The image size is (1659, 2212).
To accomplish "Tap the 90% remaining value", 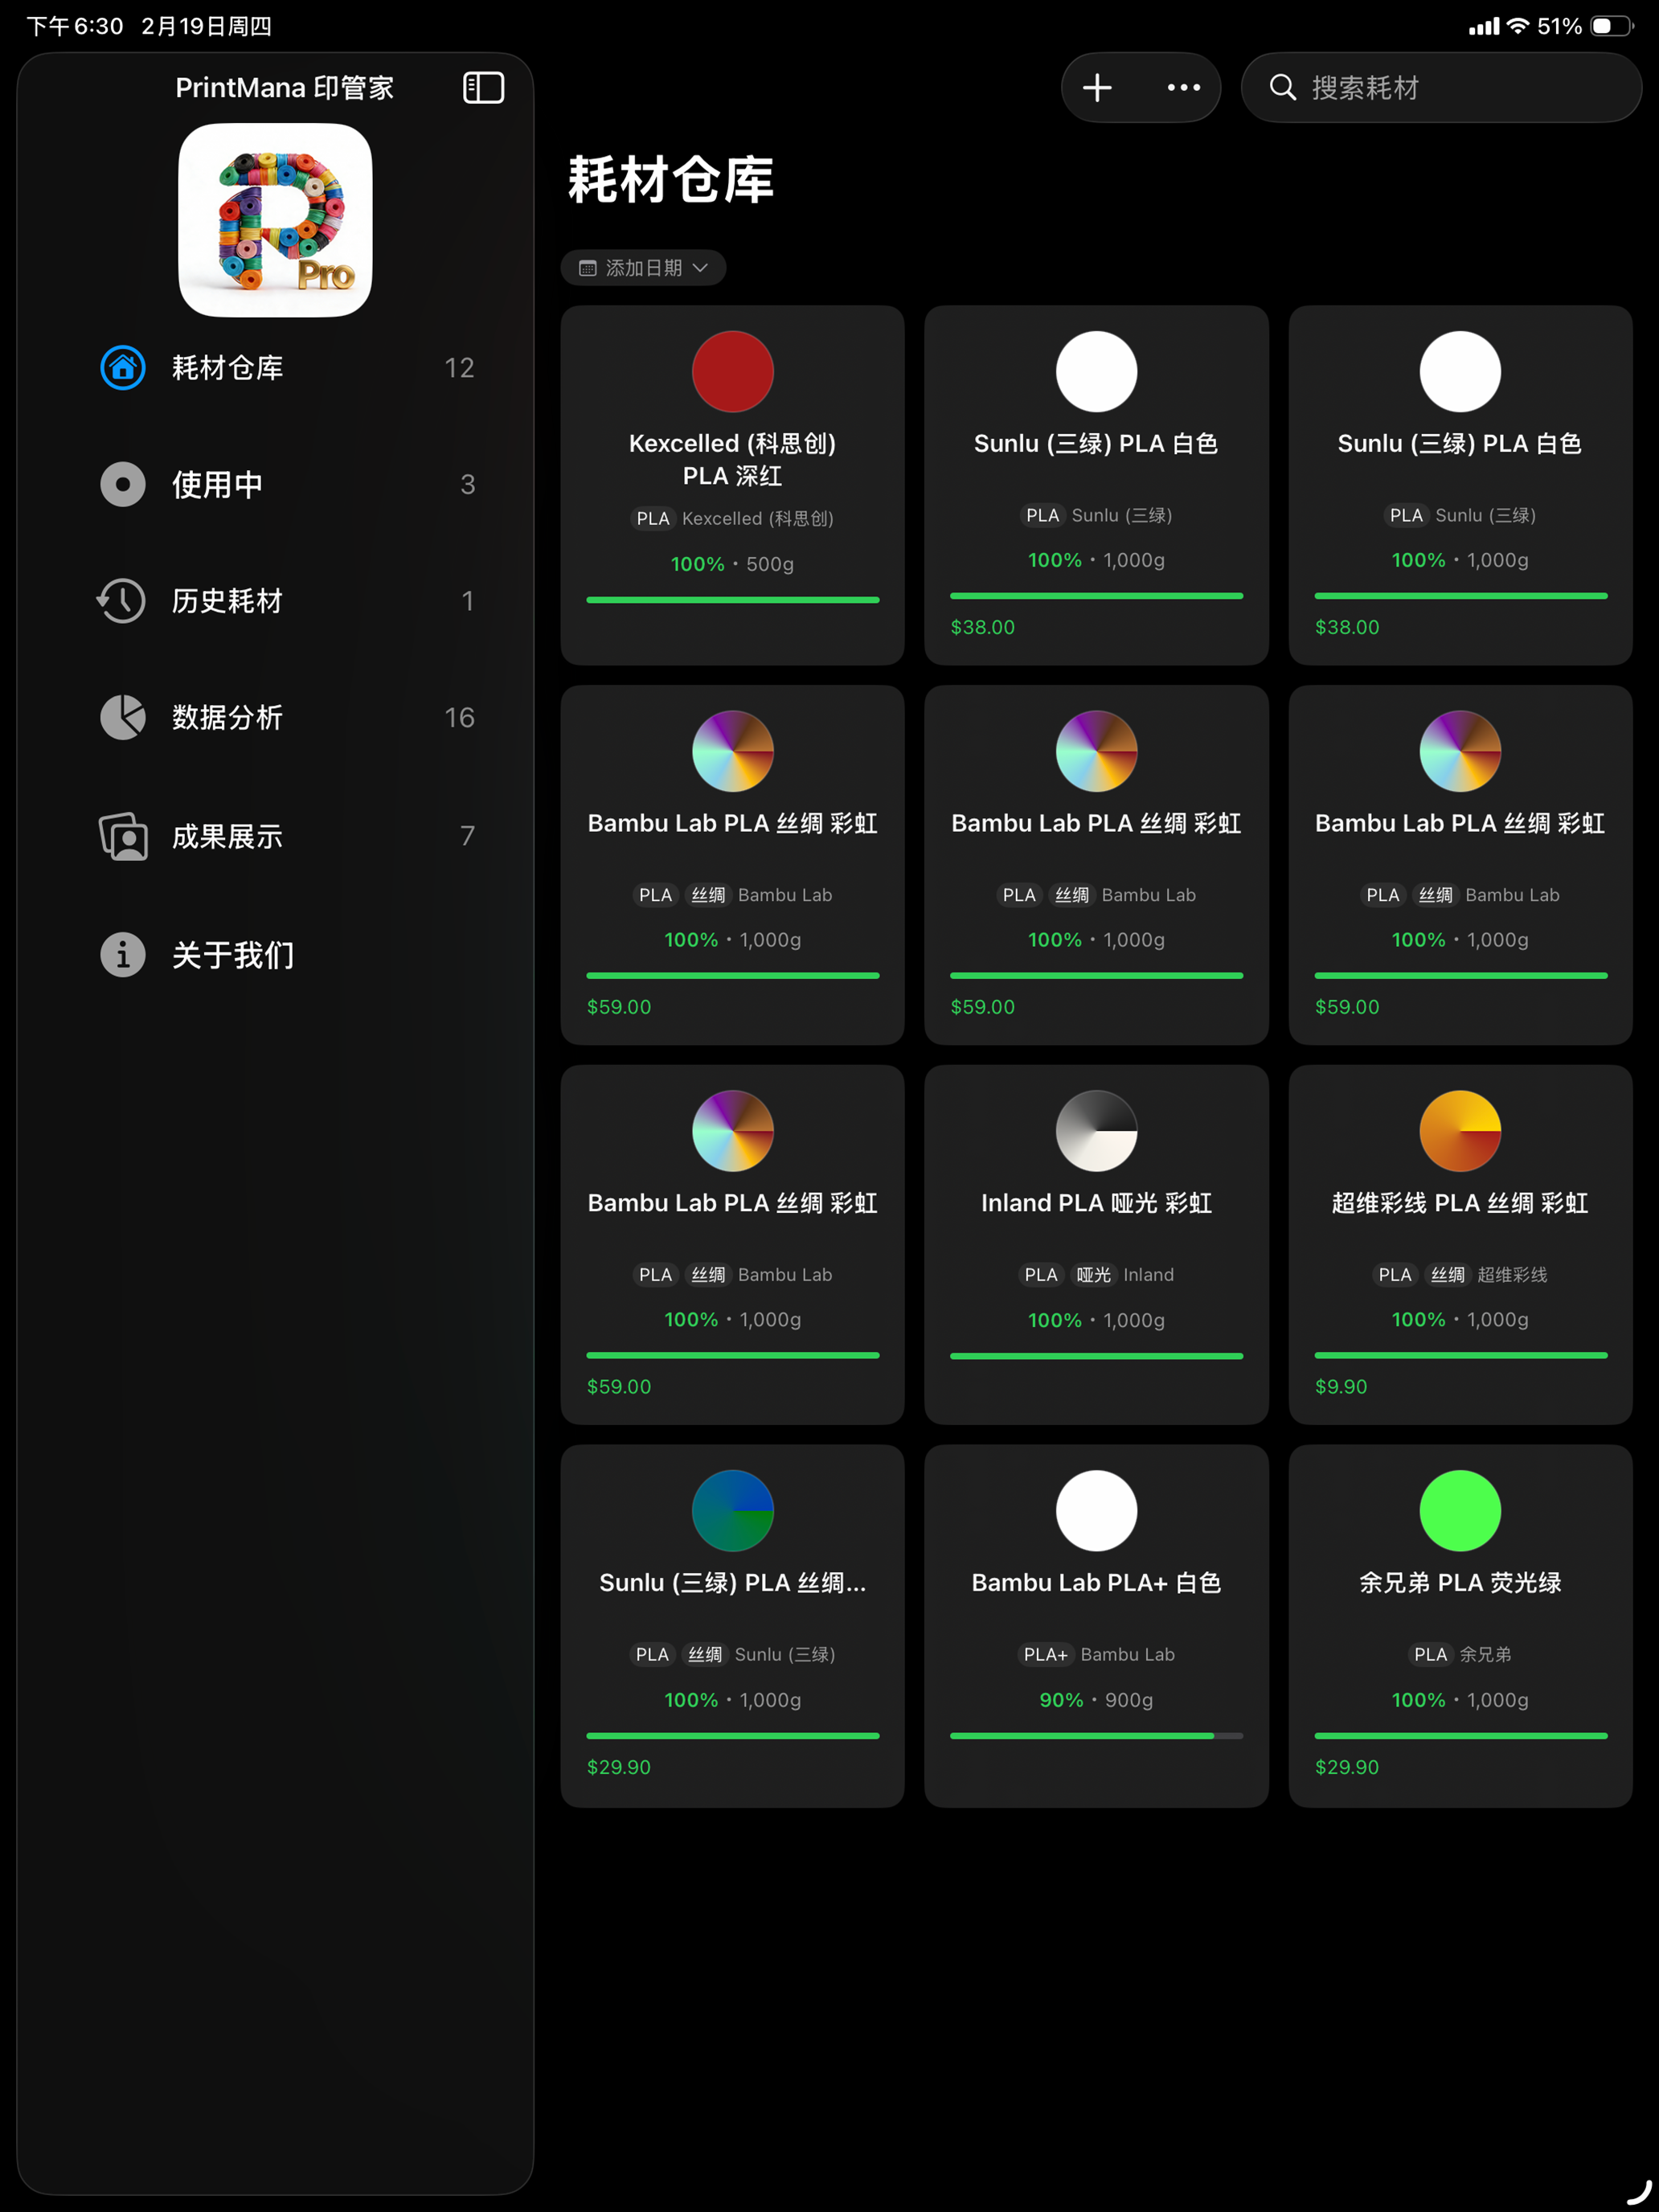I will (1061, 1700).
